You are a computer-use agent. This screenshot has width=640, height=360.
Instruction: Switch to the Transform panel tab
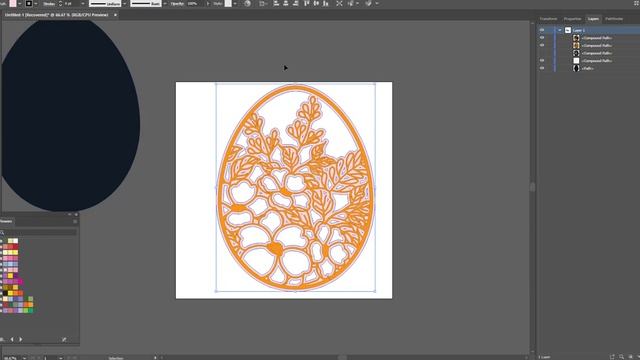[x=548, y=19]
